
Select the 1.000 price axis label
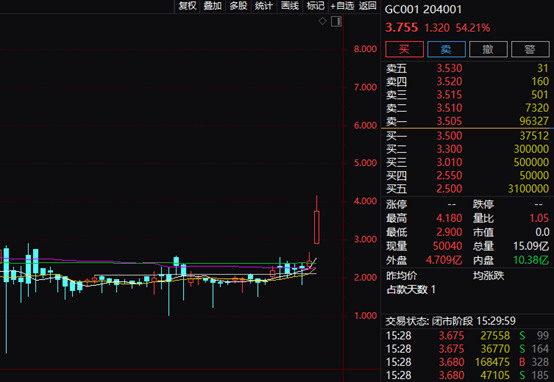[x=365, y=316]
